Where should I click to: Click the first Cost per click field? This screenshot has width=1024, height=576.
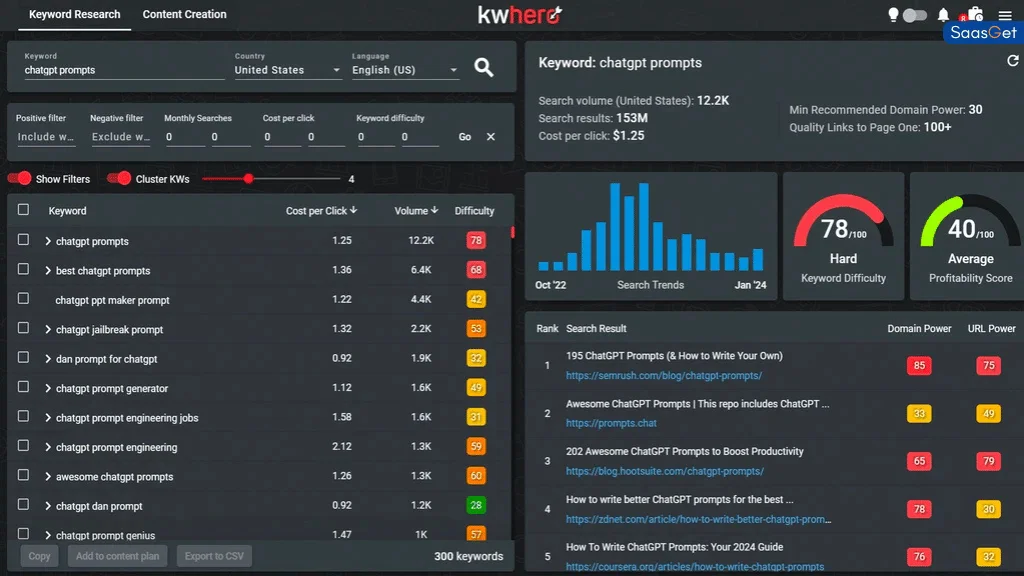coord(281,136)
